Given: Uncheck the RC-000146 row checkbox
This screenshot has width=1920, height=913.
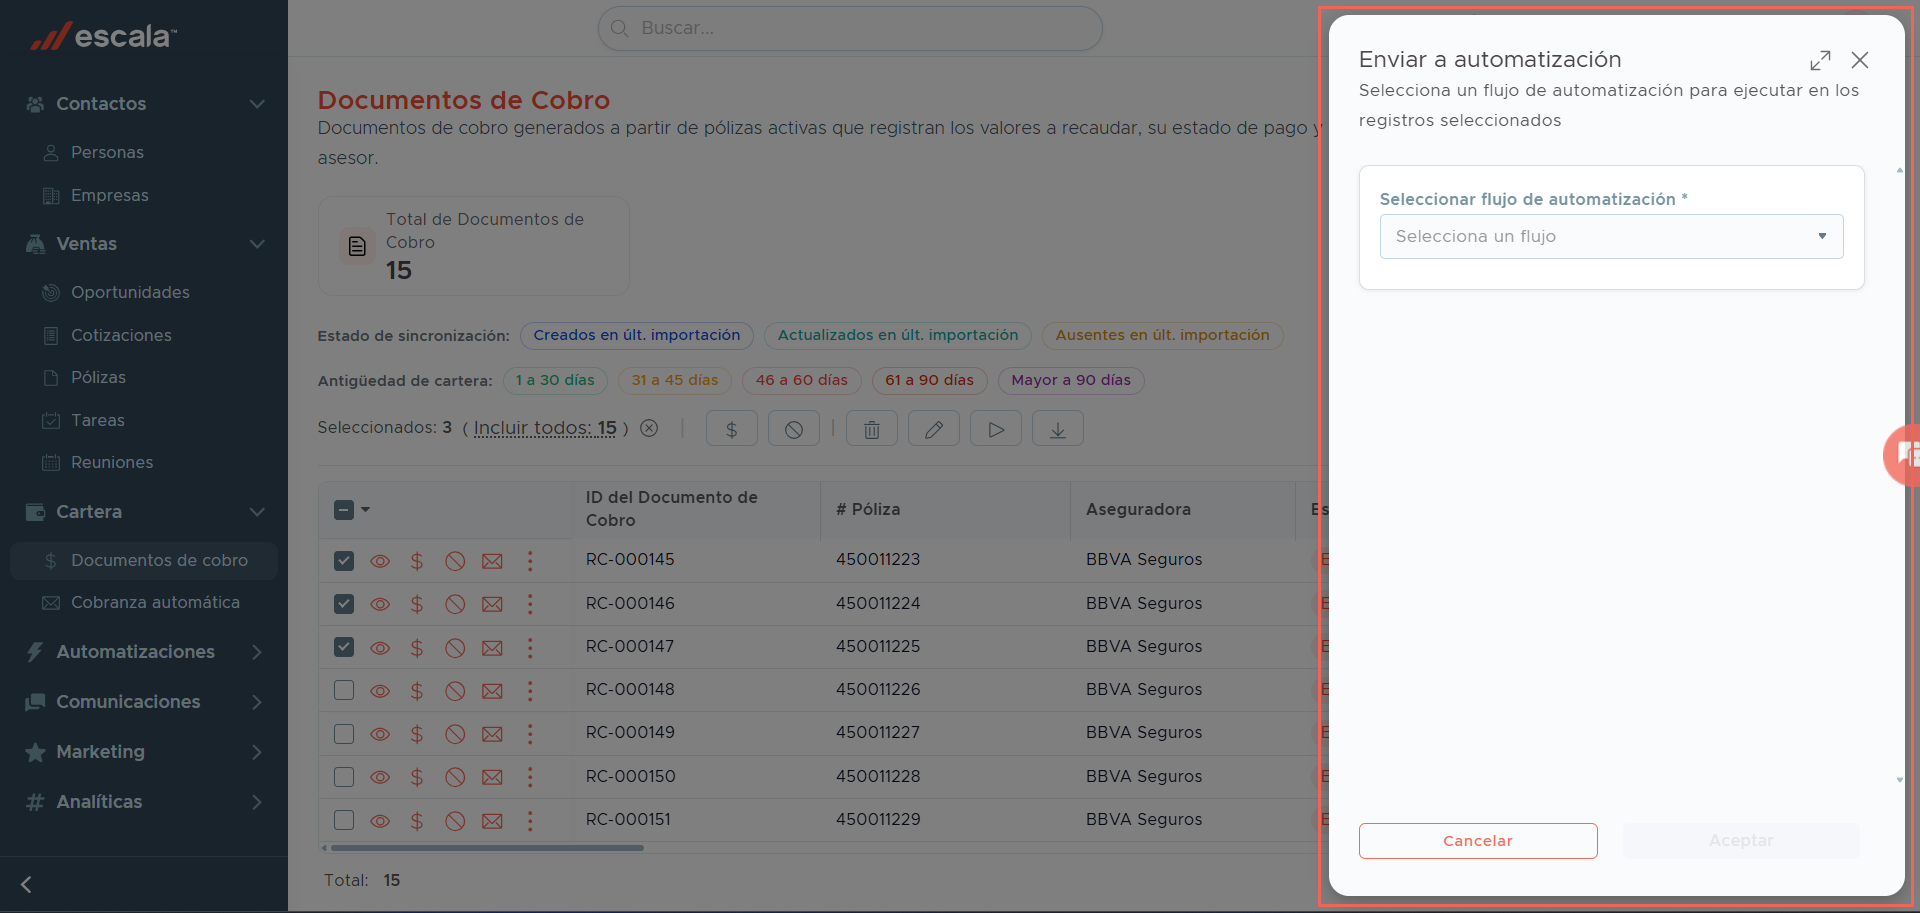Looking at the screenshot, I should point(344,604).
